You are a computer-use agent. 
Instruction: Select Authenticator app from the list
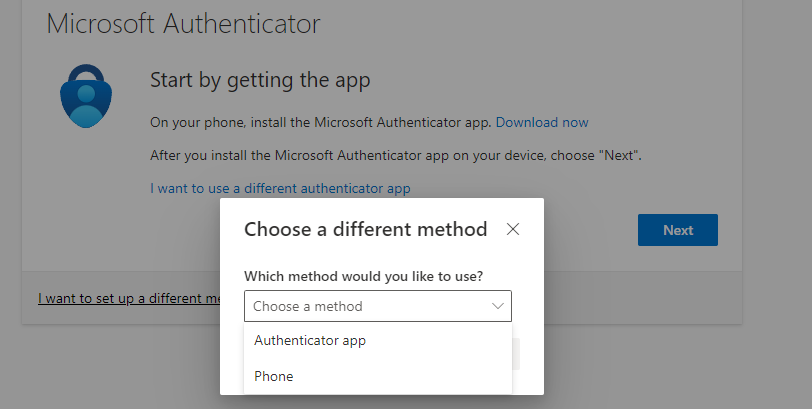coord(378,341)
